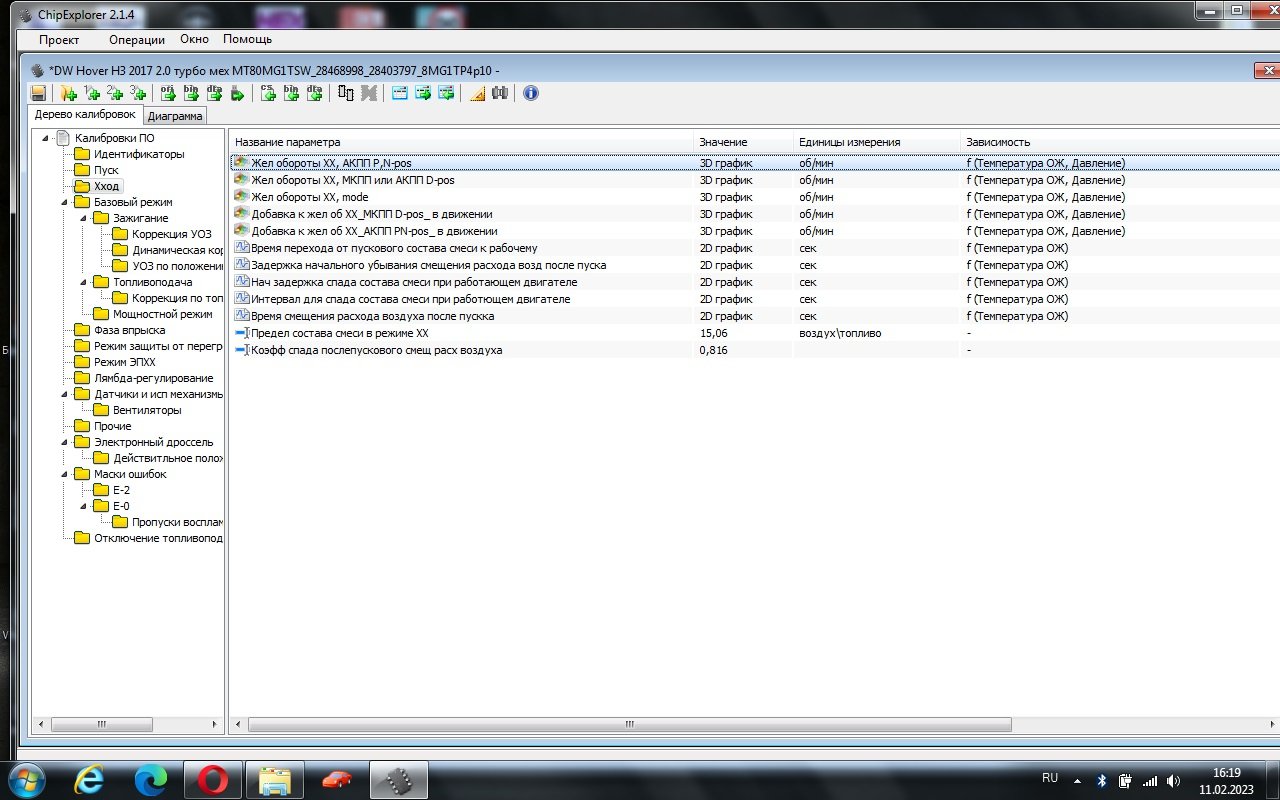Screen dimensions: 1280x800
Task: Click the Save floppy disk toolbar icon
Action: click(x=38, y=93)
